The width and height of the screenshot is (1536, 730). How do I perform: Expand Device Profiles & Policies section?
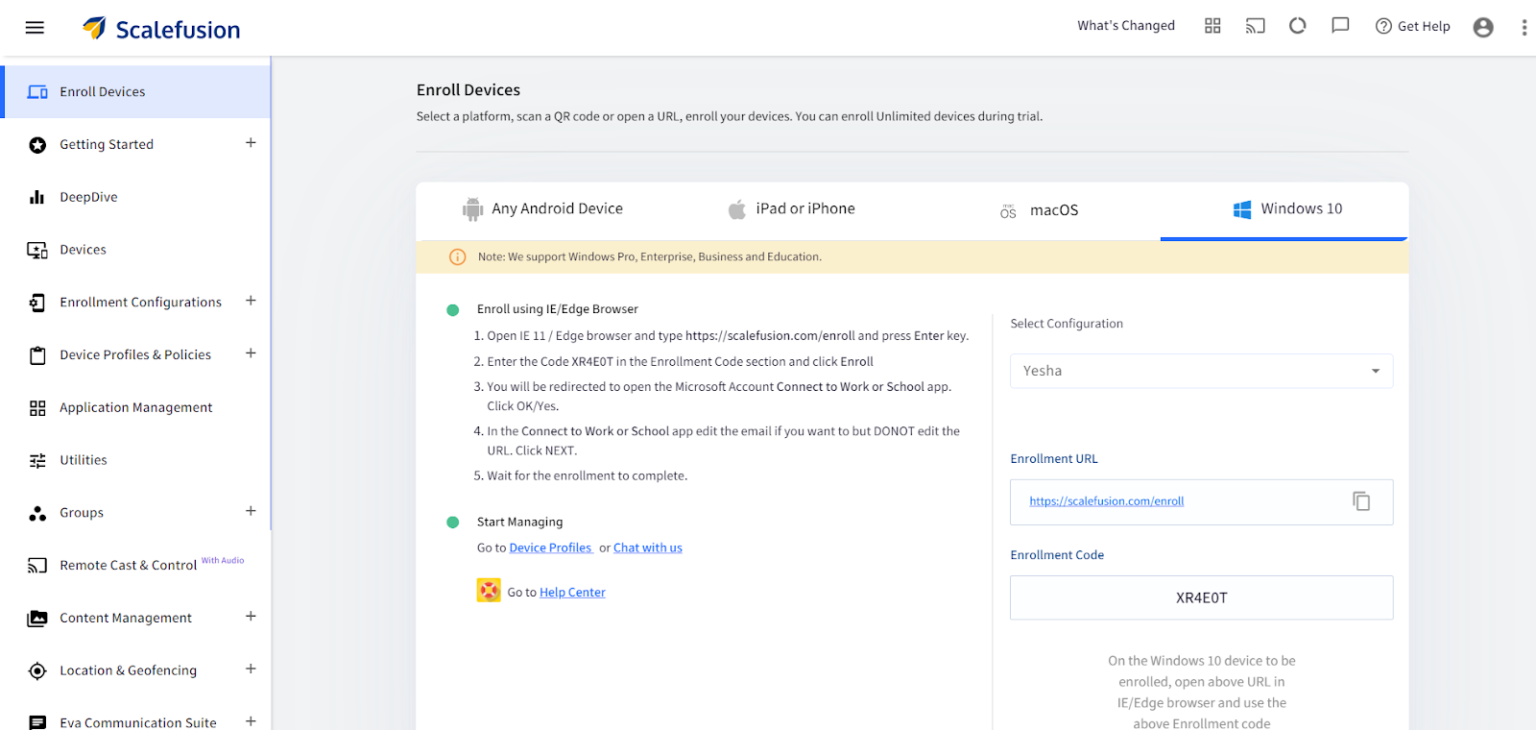251,353
